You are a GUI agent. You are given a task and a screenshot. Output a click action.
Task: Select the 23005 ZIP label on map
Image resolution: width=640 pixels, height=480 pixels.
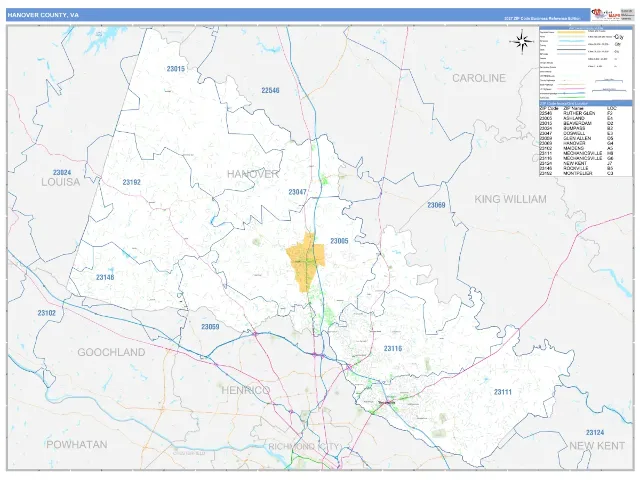click(339, 241)
